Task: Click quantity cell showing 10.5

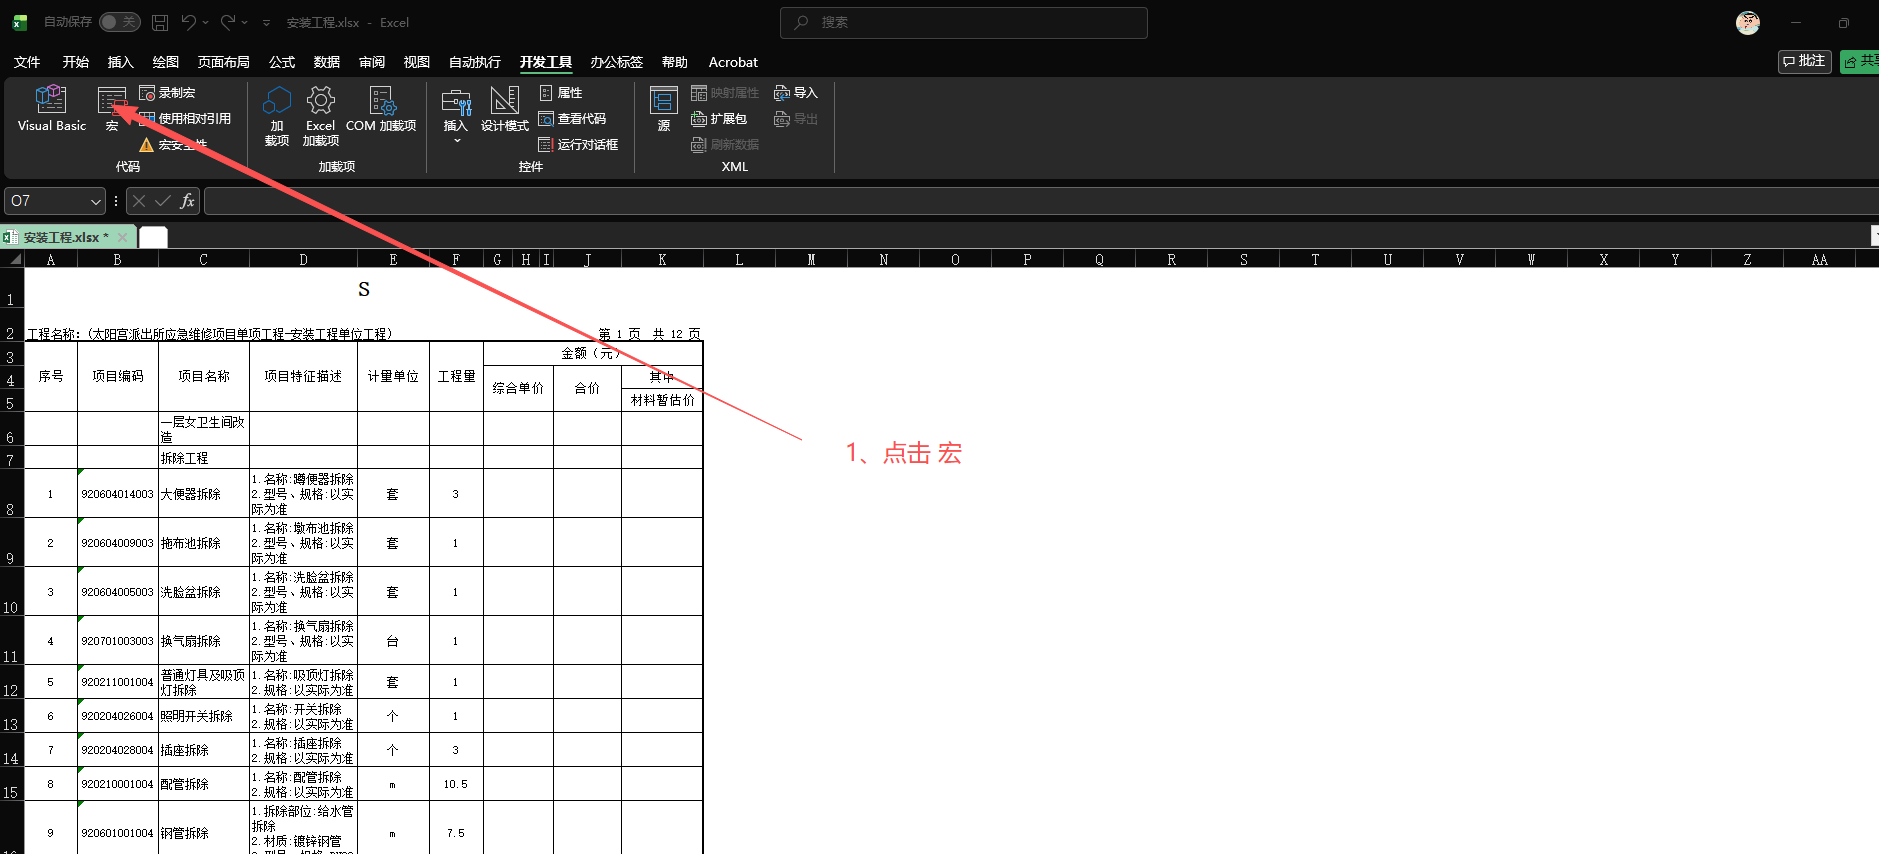Action: pyautogui.click(x=456, y=784)
